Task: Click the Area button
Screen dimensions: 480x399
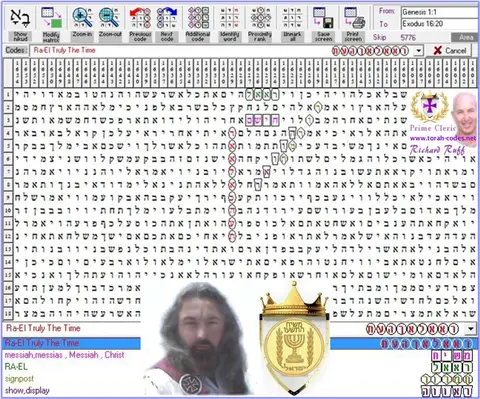Action: point(465,37)
